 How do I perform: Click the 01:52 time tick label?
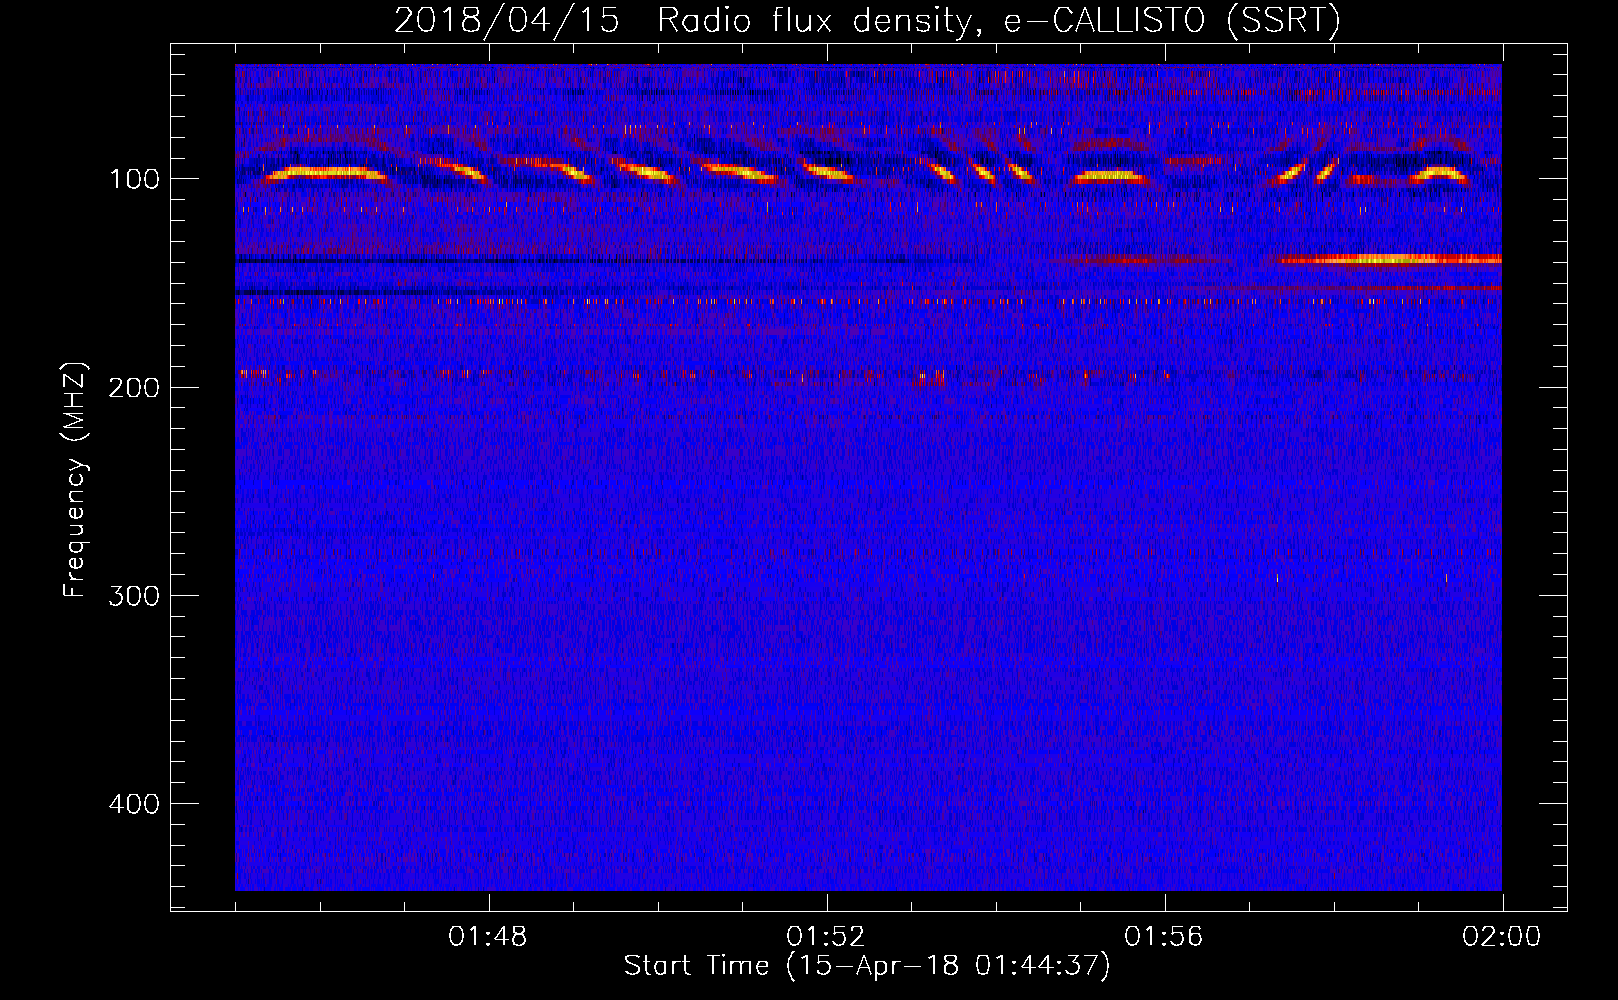pos(826,937)
